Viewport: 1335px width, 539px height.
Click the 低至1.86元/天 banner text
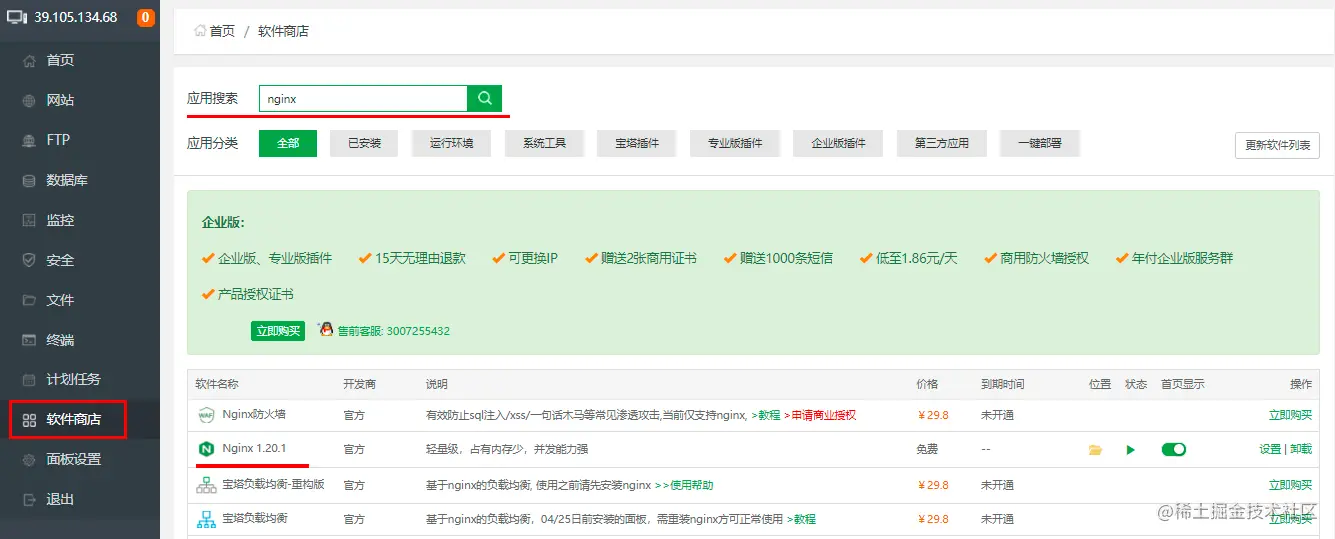click(x=916, y=258)
